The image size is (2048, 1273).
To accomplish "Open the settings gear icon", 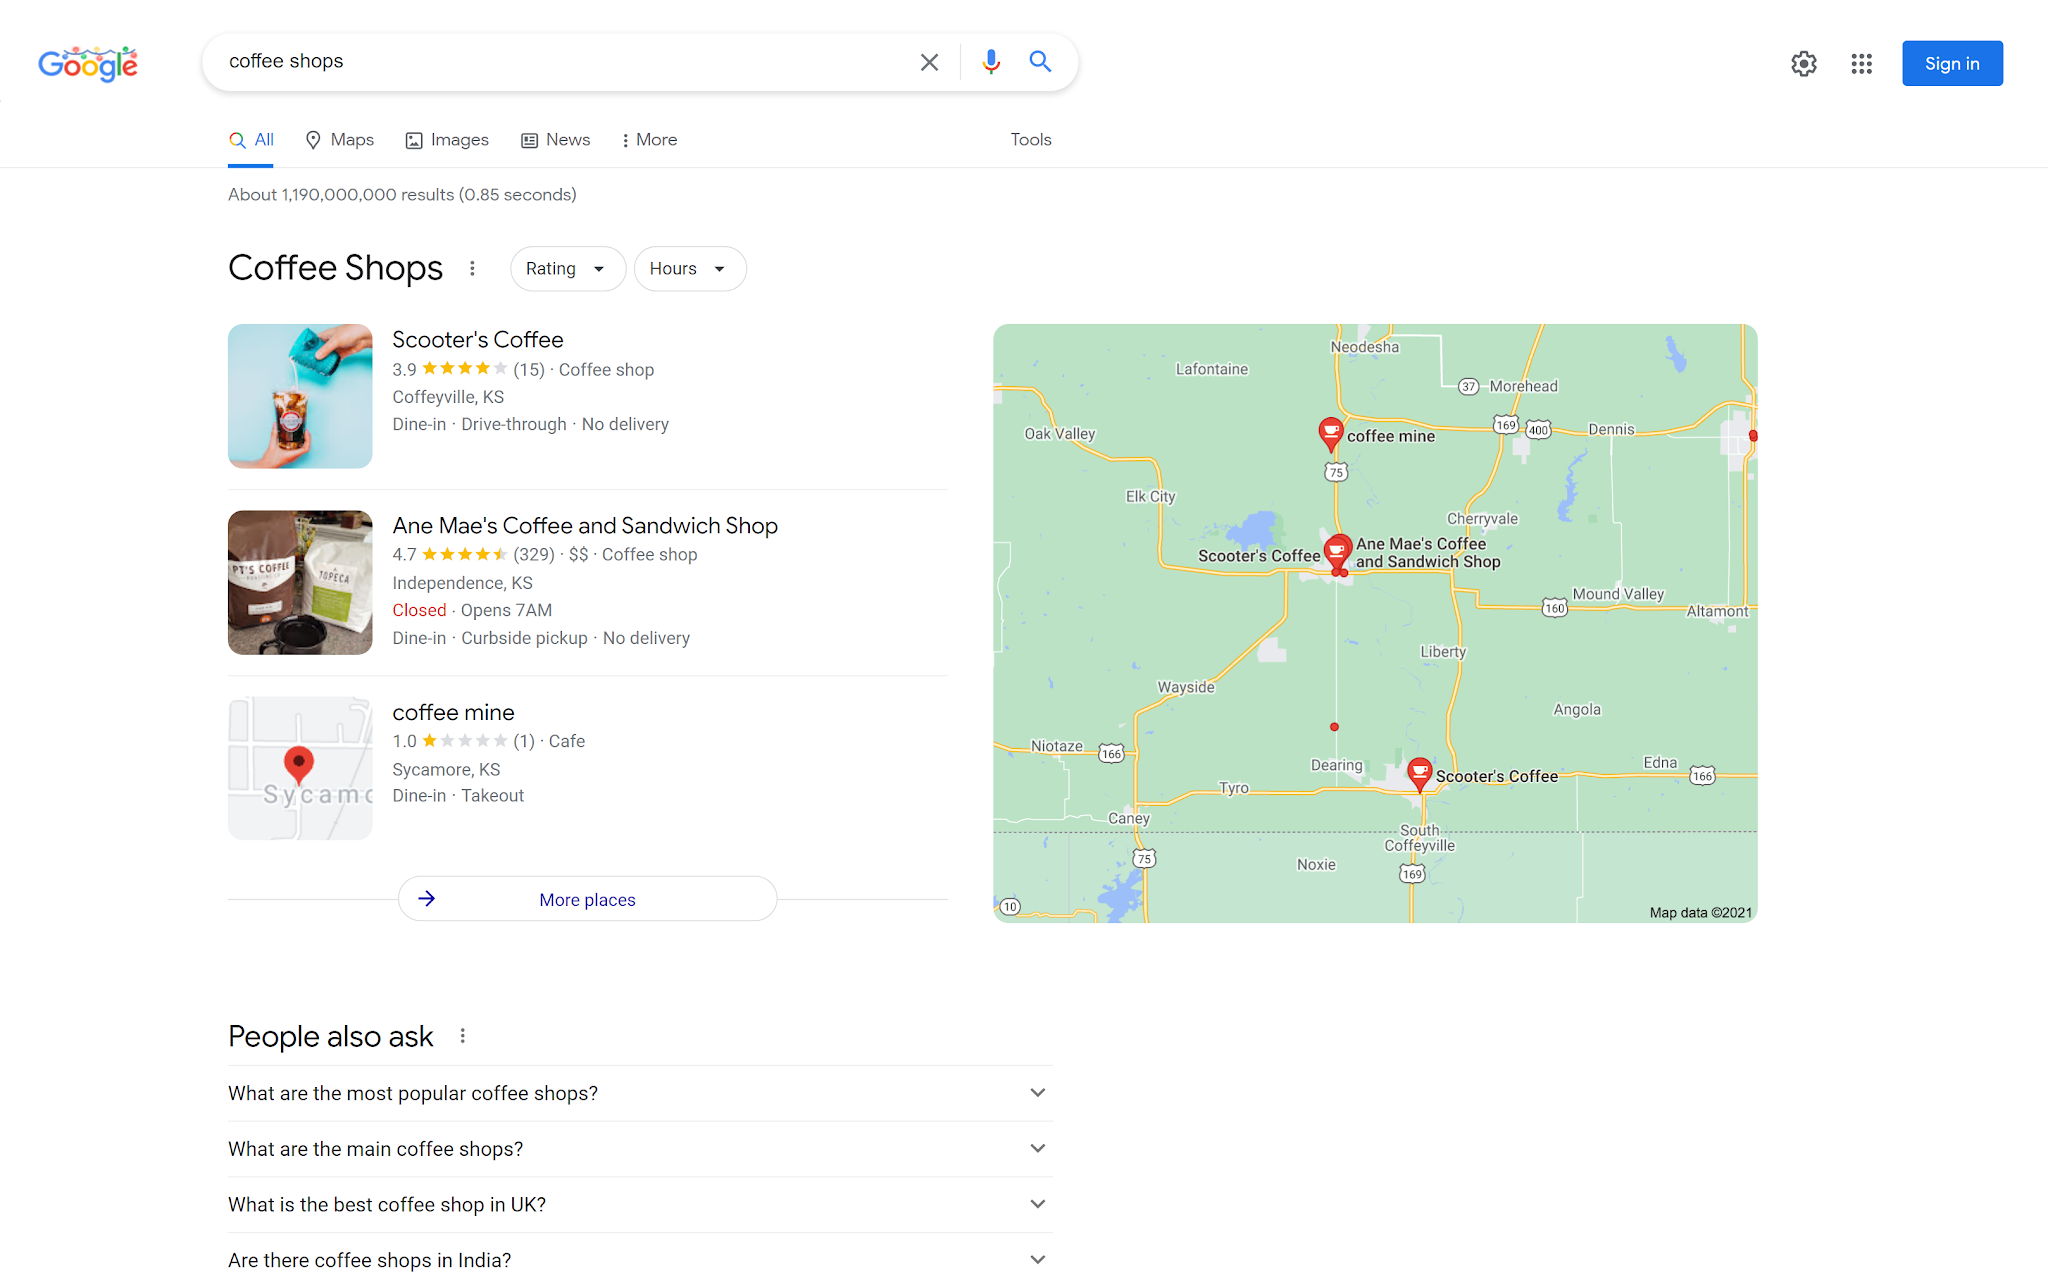I will click(1803, 64).
